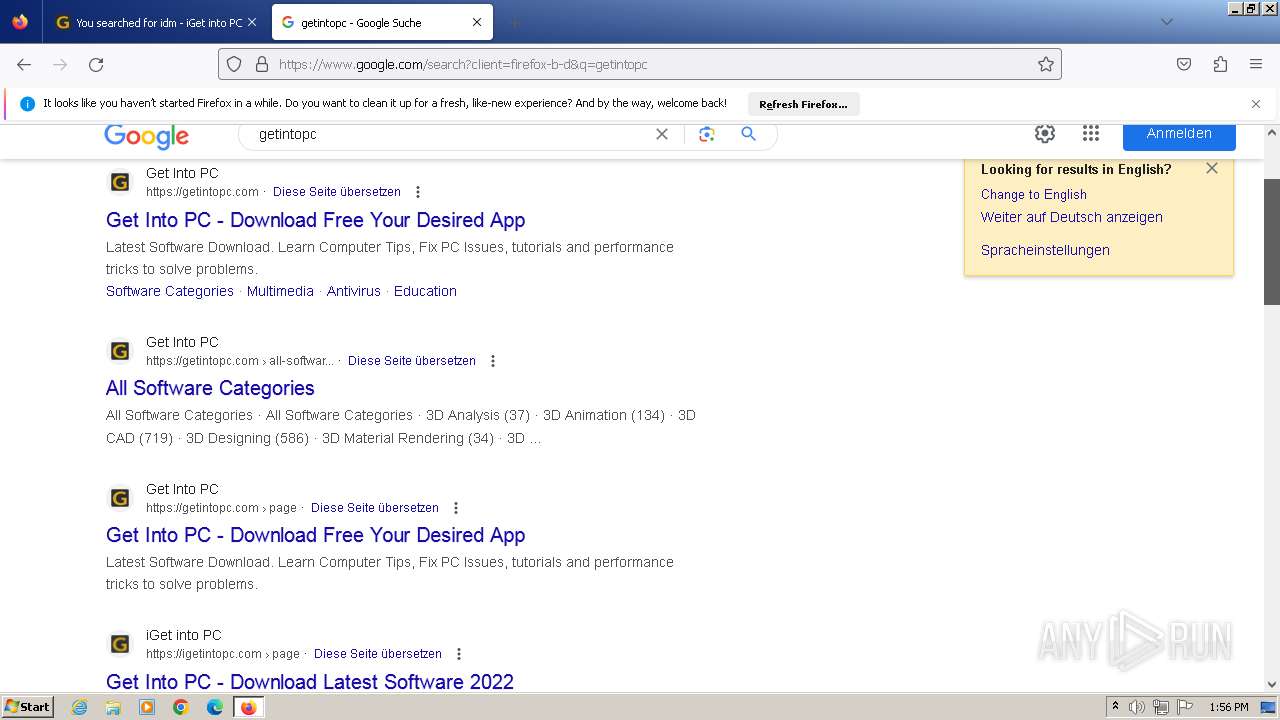Translate the igetintopc.com result page

point(378,654)
